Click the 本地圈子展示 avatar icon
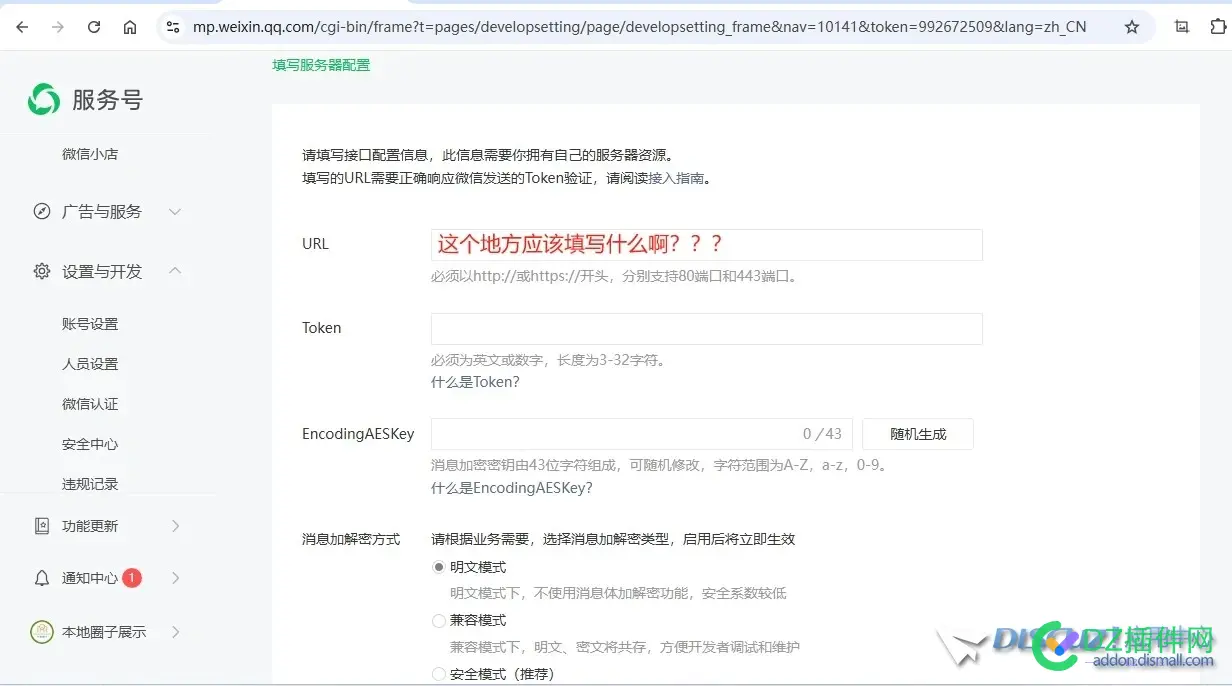This screenshot has width=1232, height=686. pyautogui.click(x=42, y=631)
